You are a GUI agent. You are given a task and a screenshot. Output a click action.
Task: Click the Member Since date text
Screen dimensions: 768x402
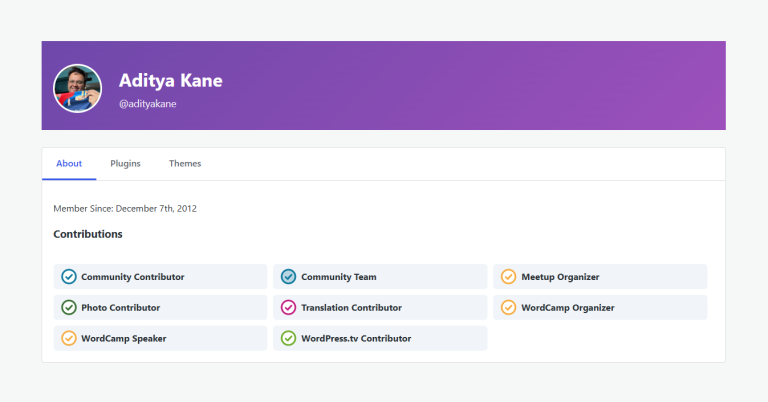[125, 208]
